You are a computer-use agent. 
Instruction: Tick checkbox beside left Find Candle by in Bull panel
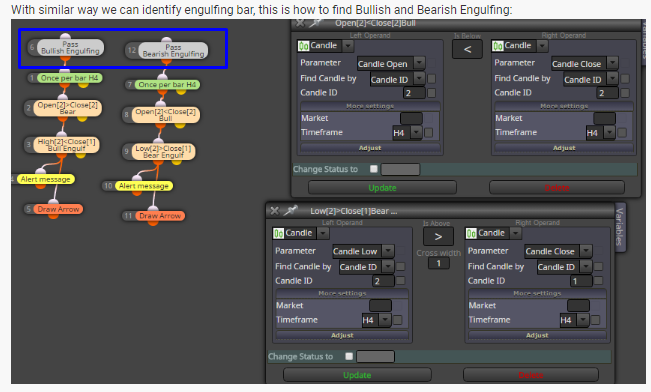point(432,78)
